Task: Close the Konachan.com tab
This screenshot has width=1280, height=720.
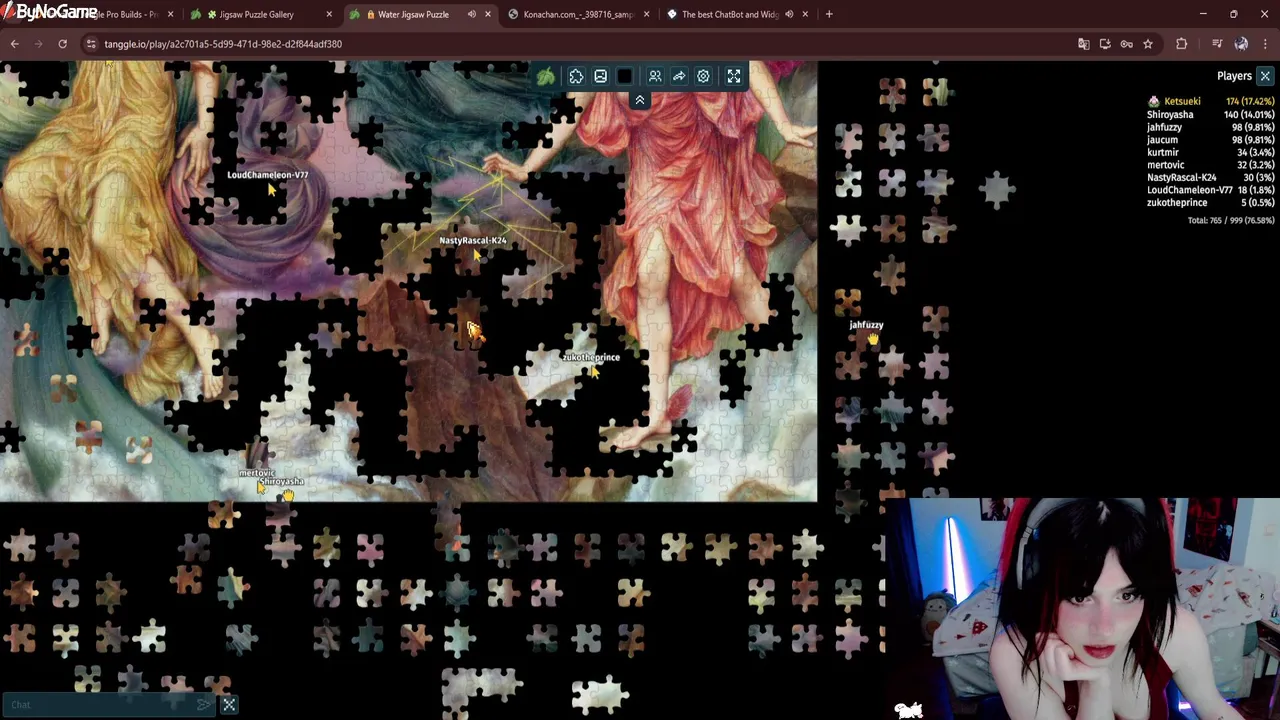Action: coord(646,14)
